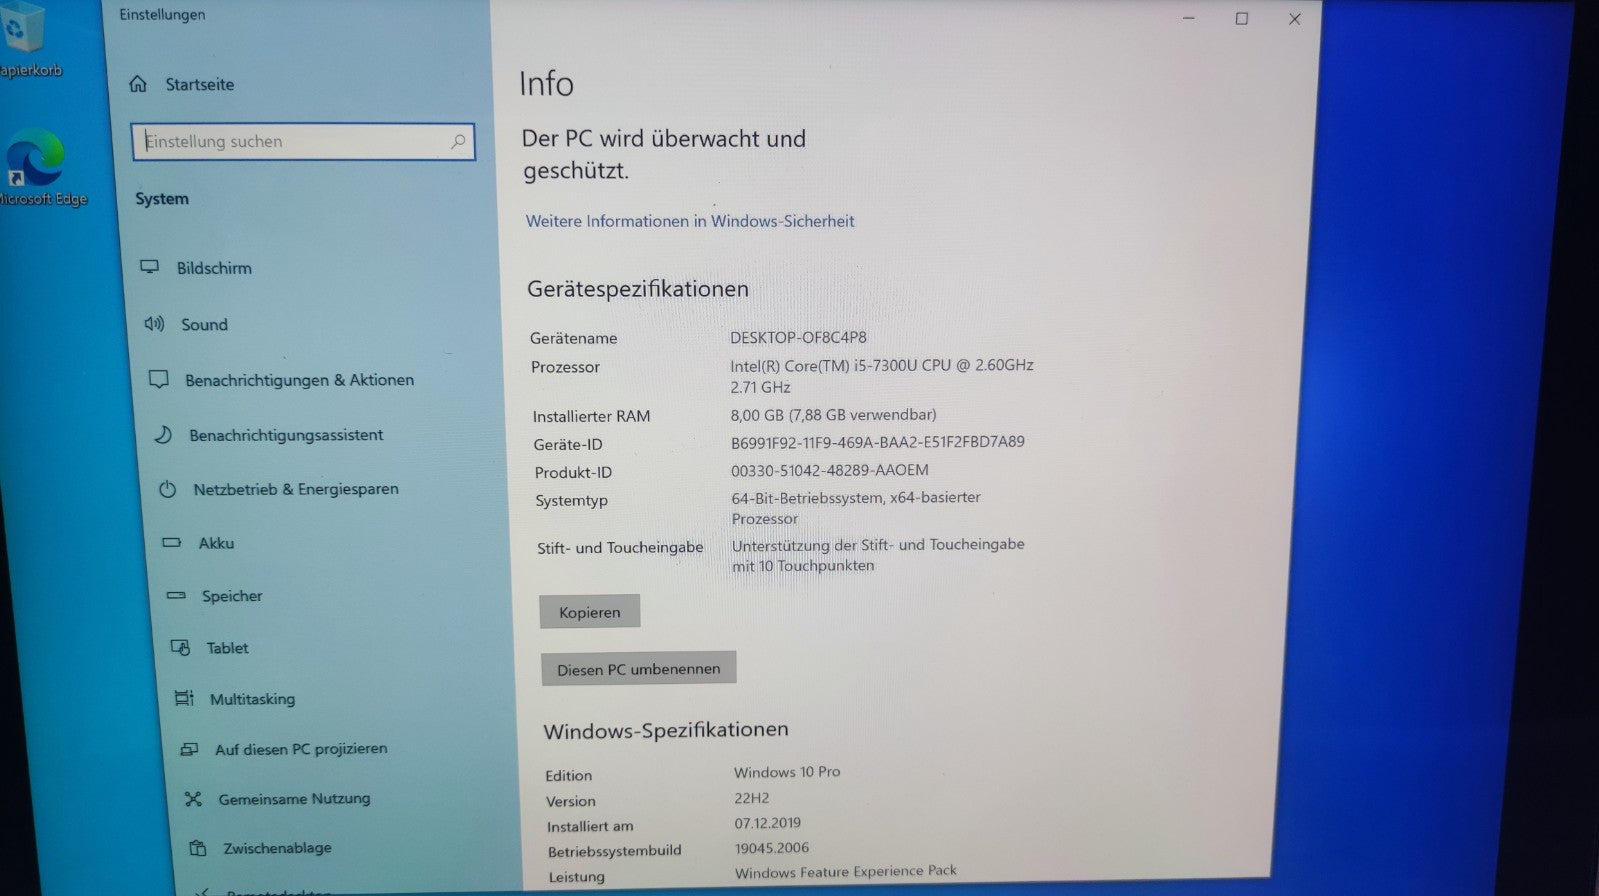Click the Benachrichtigungsassistent moon icon
The width and height of the screenshot is (1599, 896).
click(162, 434)
